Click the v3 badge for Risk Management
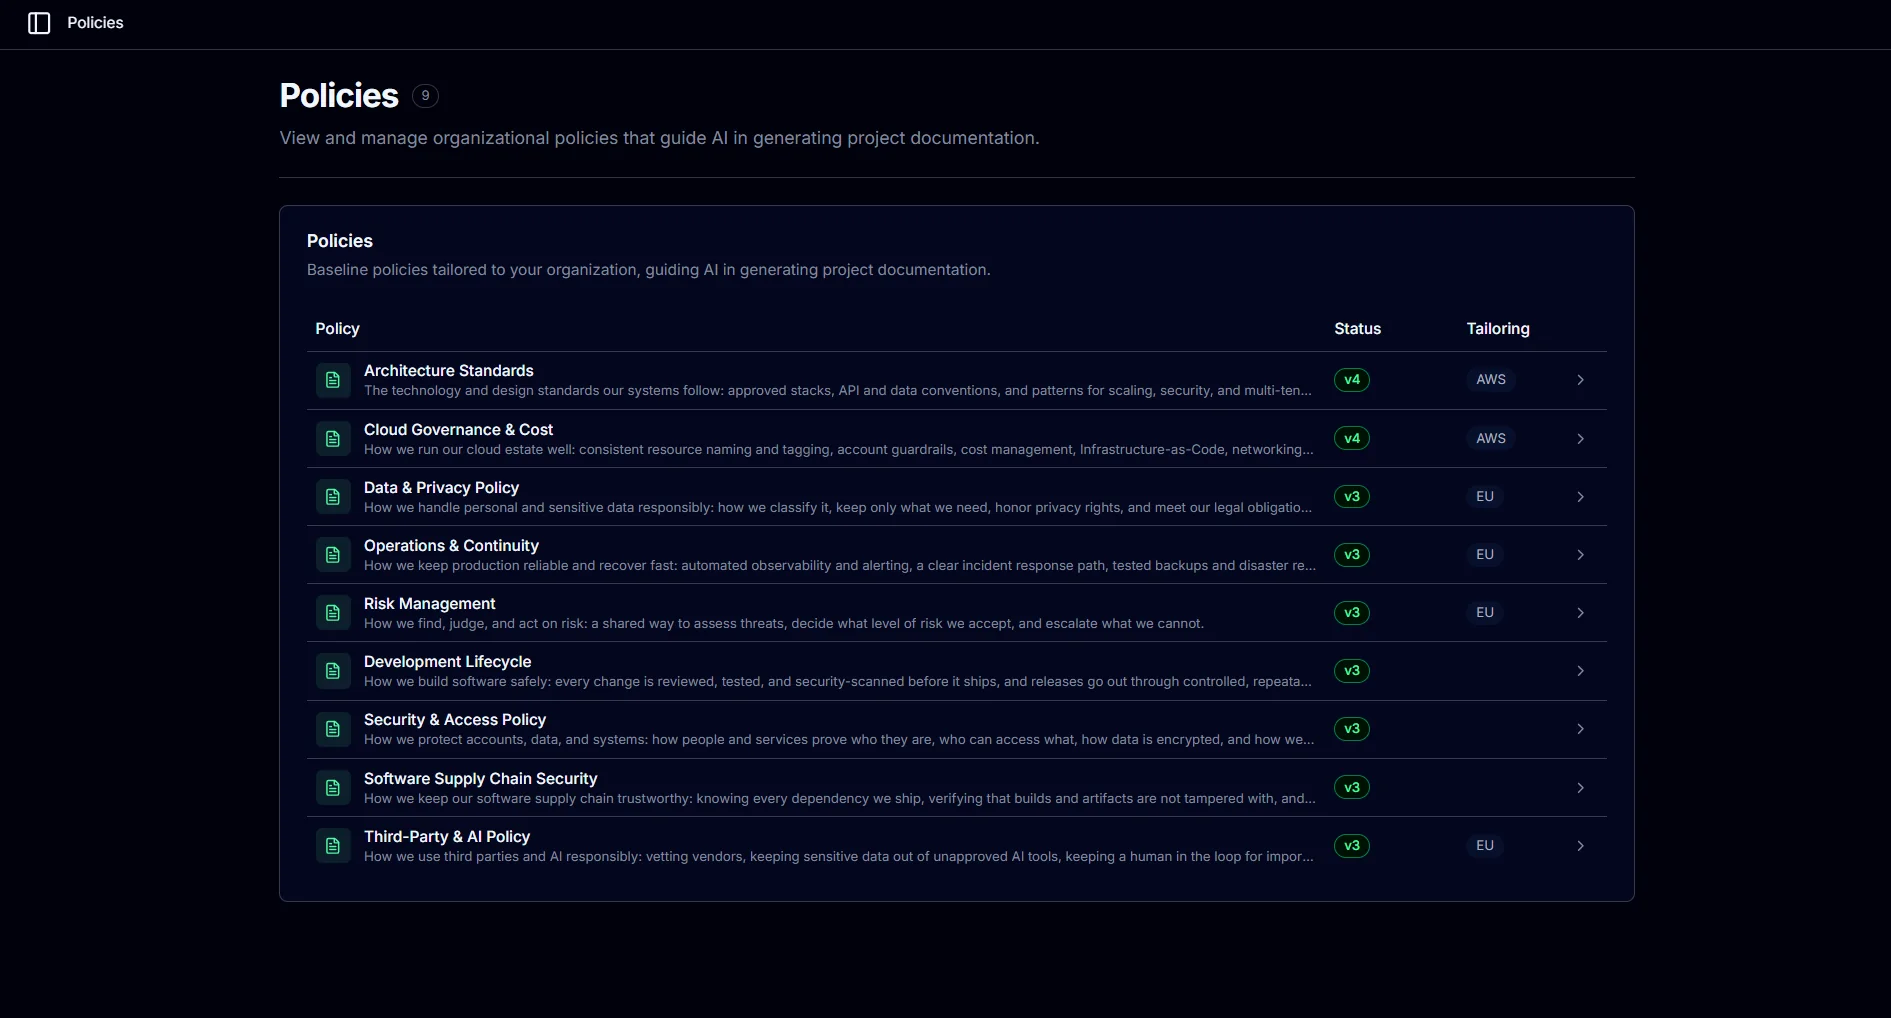Image resolution: width=1891 pixels, height=1018 pixels. [1352, 613]
